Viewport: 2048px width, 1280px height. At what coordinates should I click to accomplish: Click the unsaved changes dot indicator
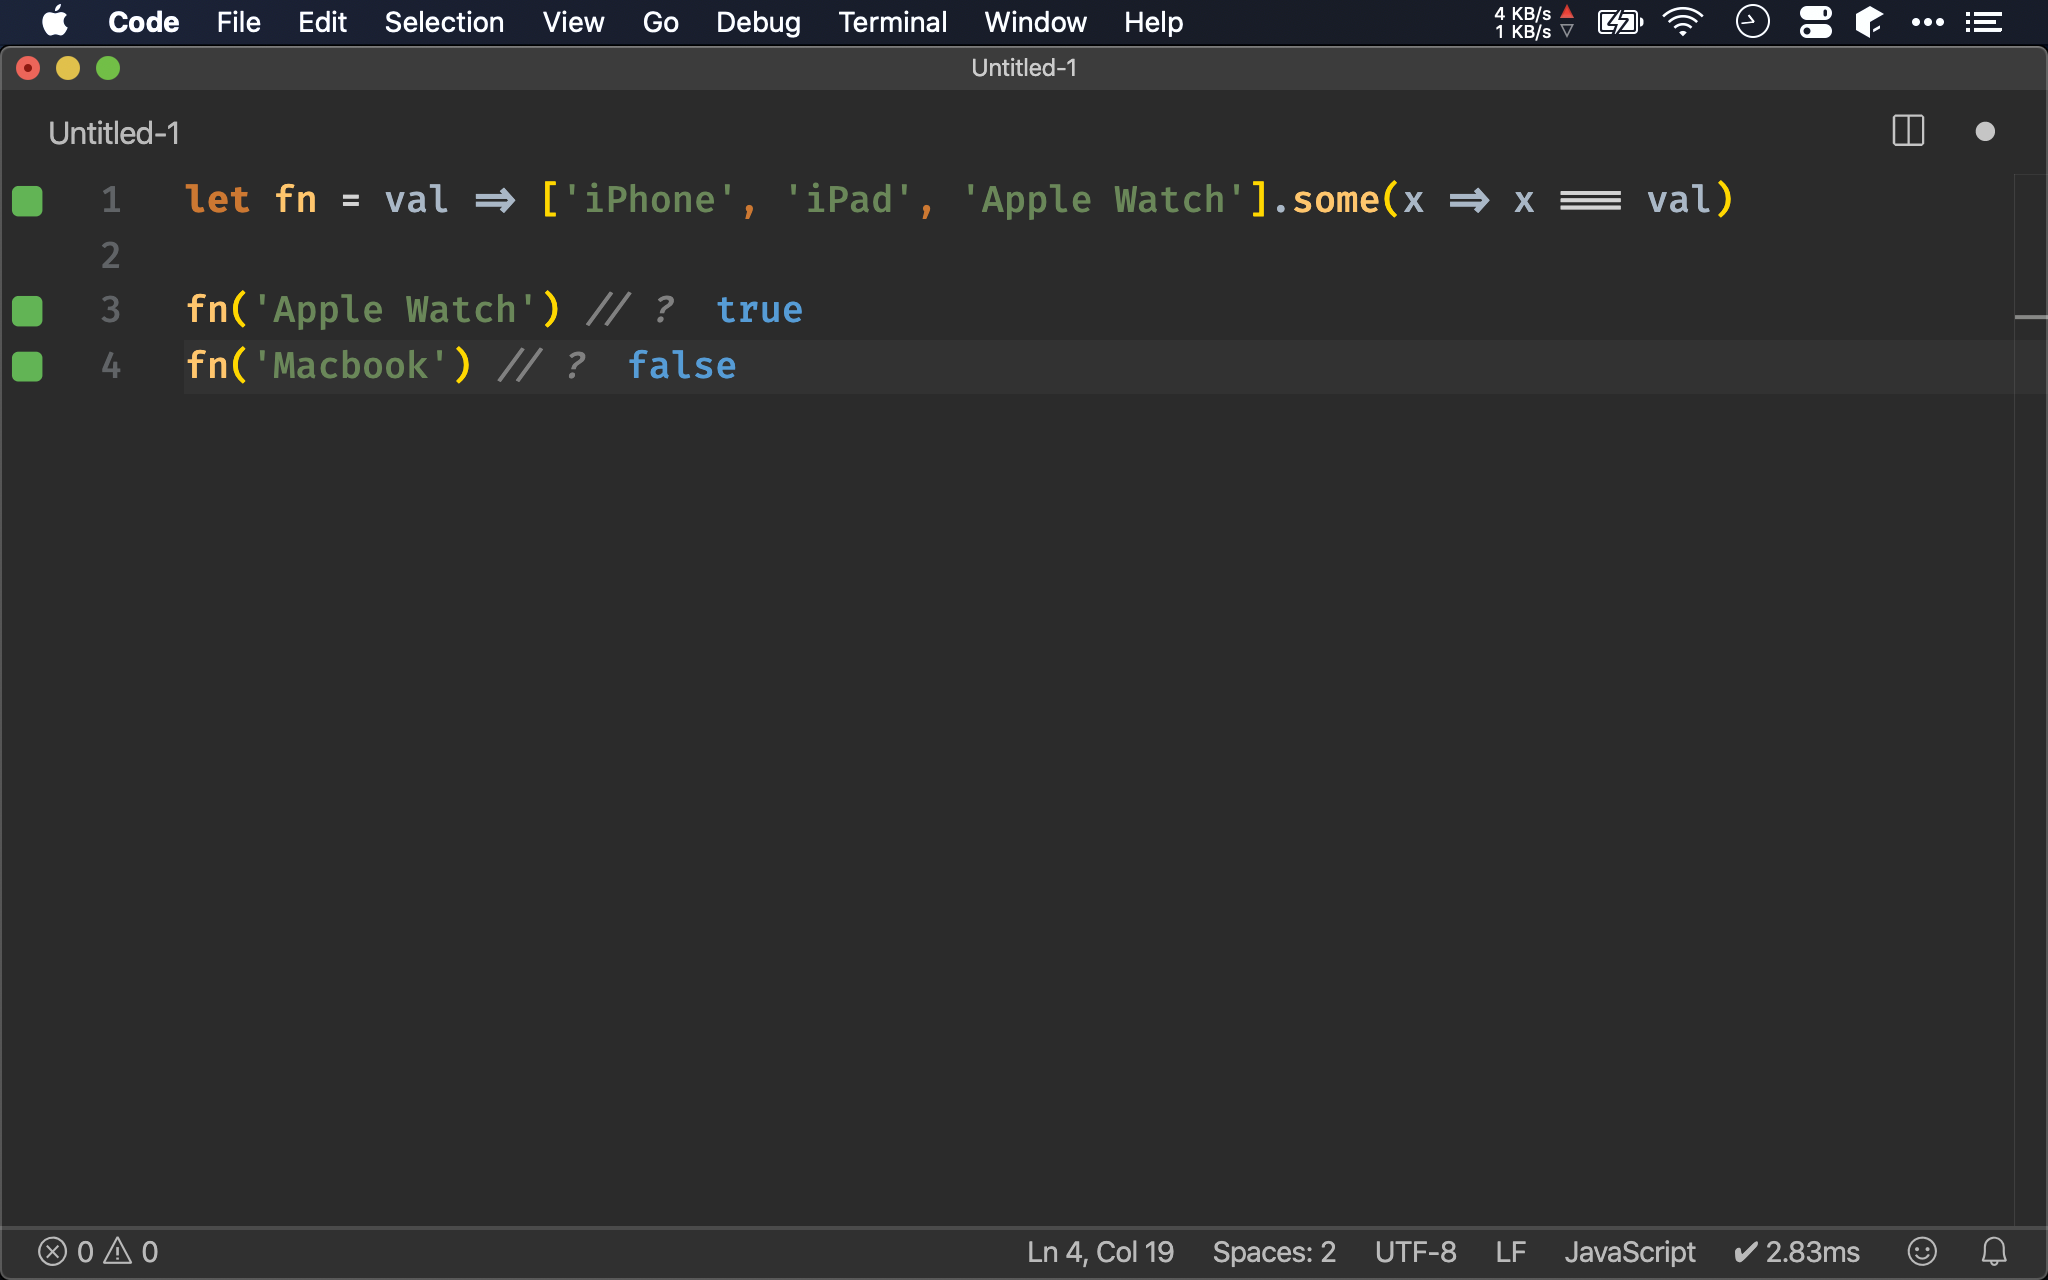[1985, 132]
